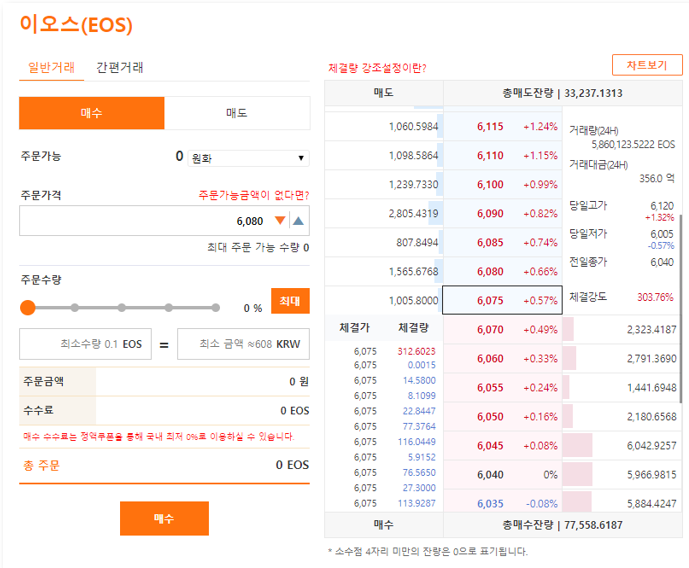689x568 pixels.
Task: Click bid quantity 6,042.9257
Action: 652,445
